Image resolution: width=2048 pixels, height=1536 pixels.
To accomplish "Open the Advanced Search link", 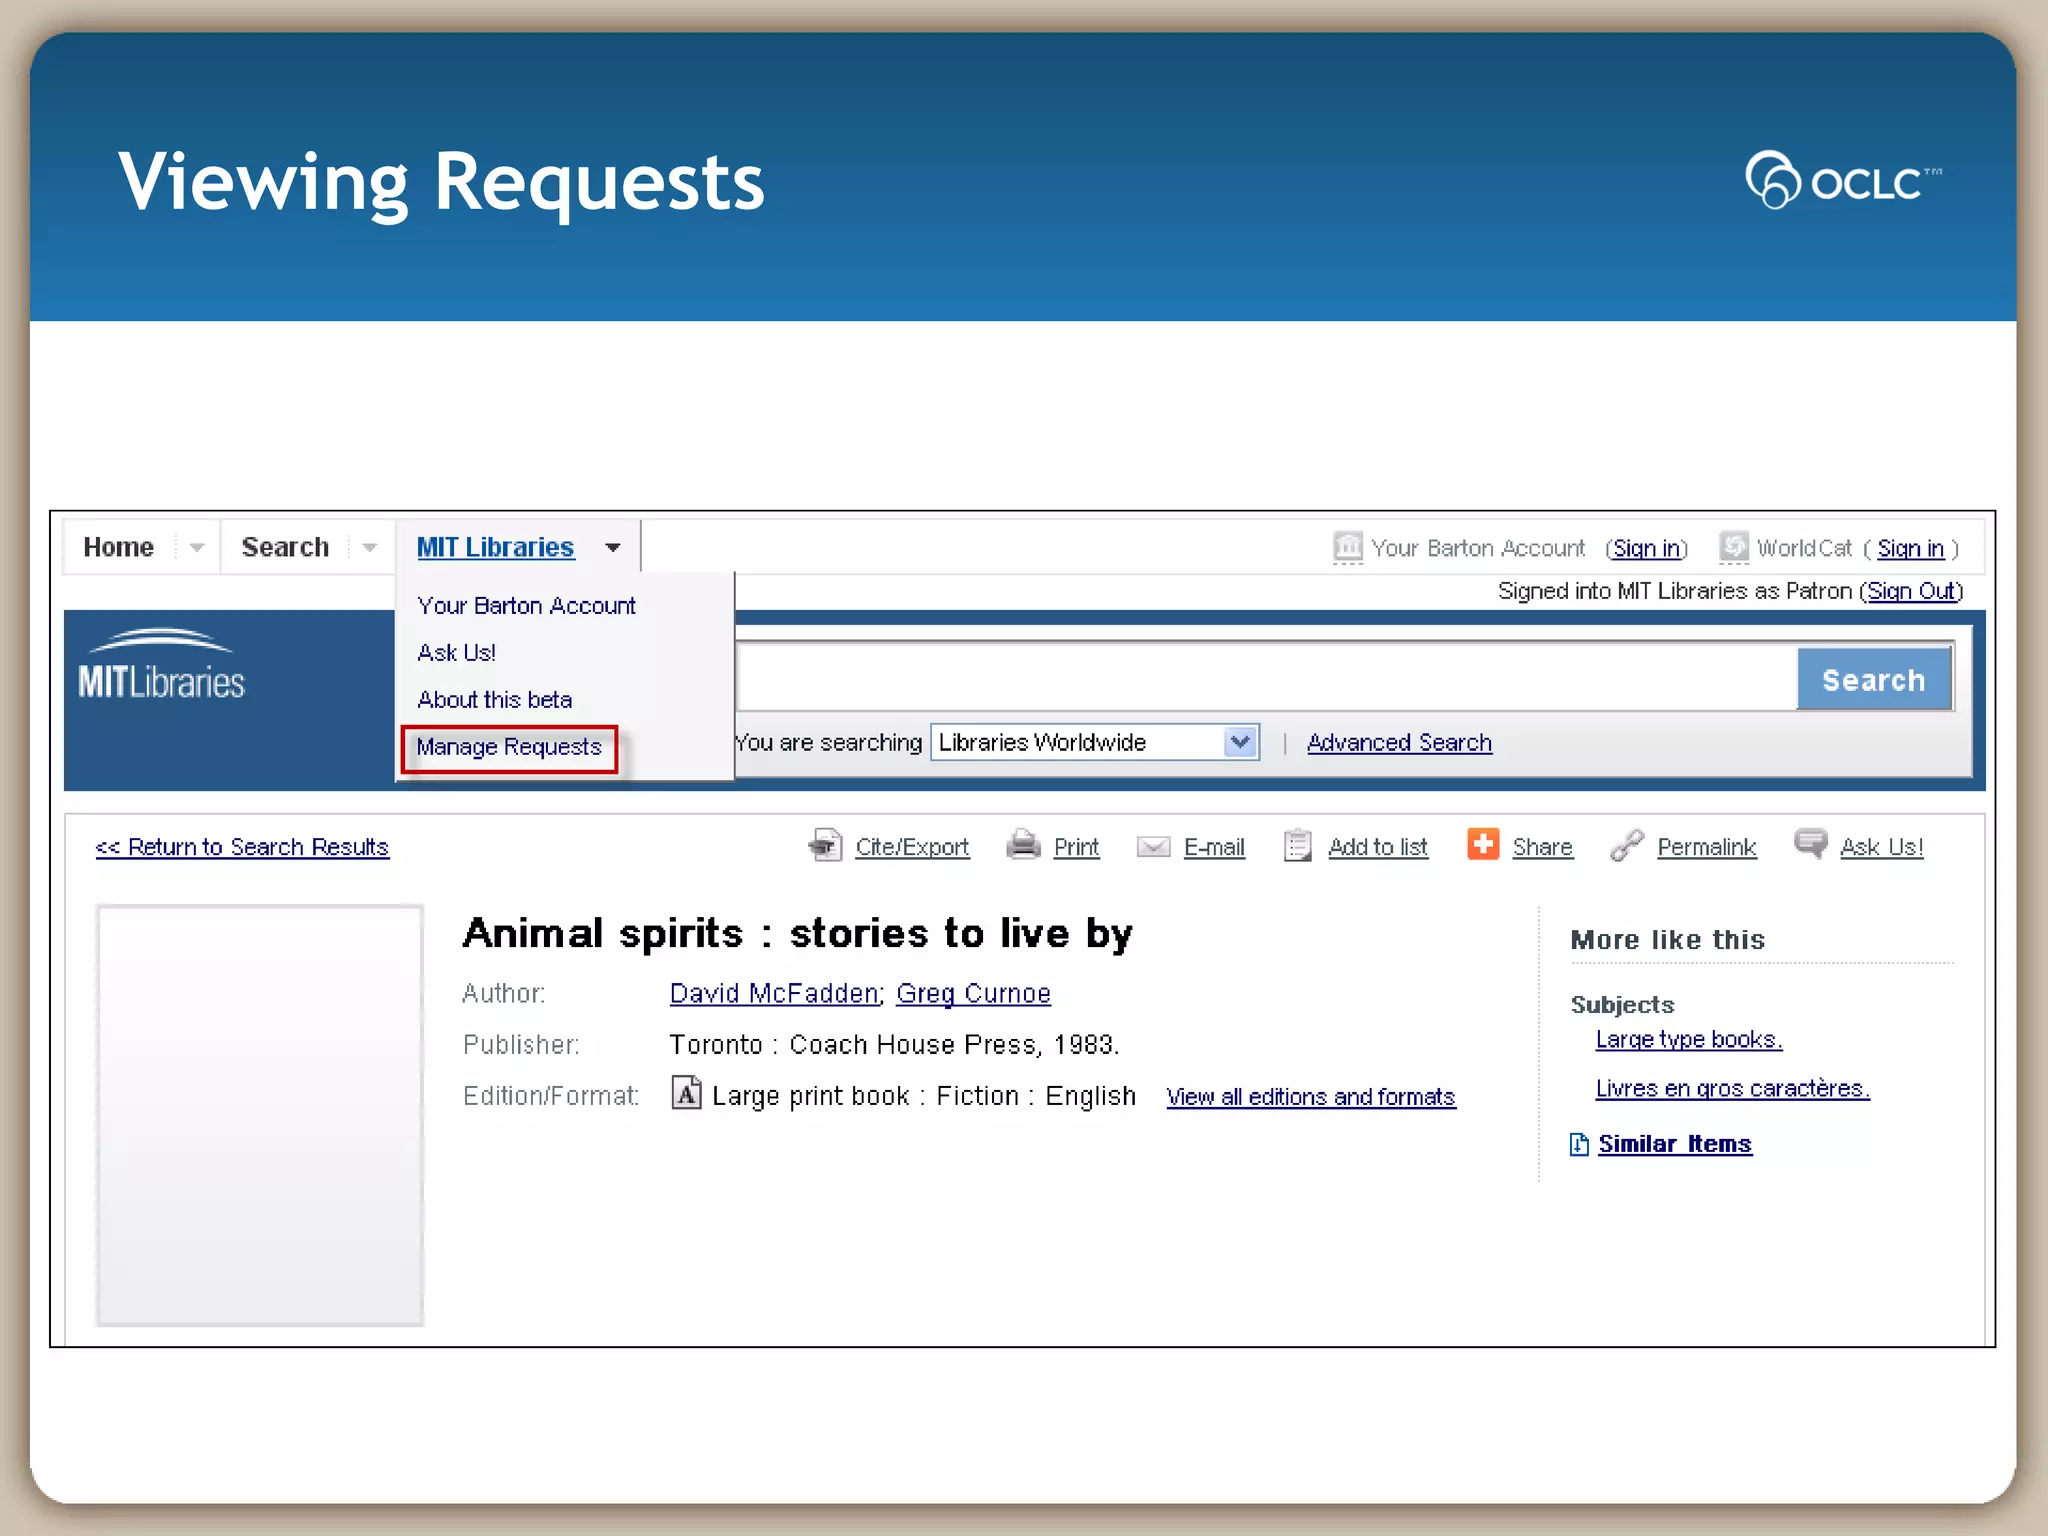I will 1398,742.
